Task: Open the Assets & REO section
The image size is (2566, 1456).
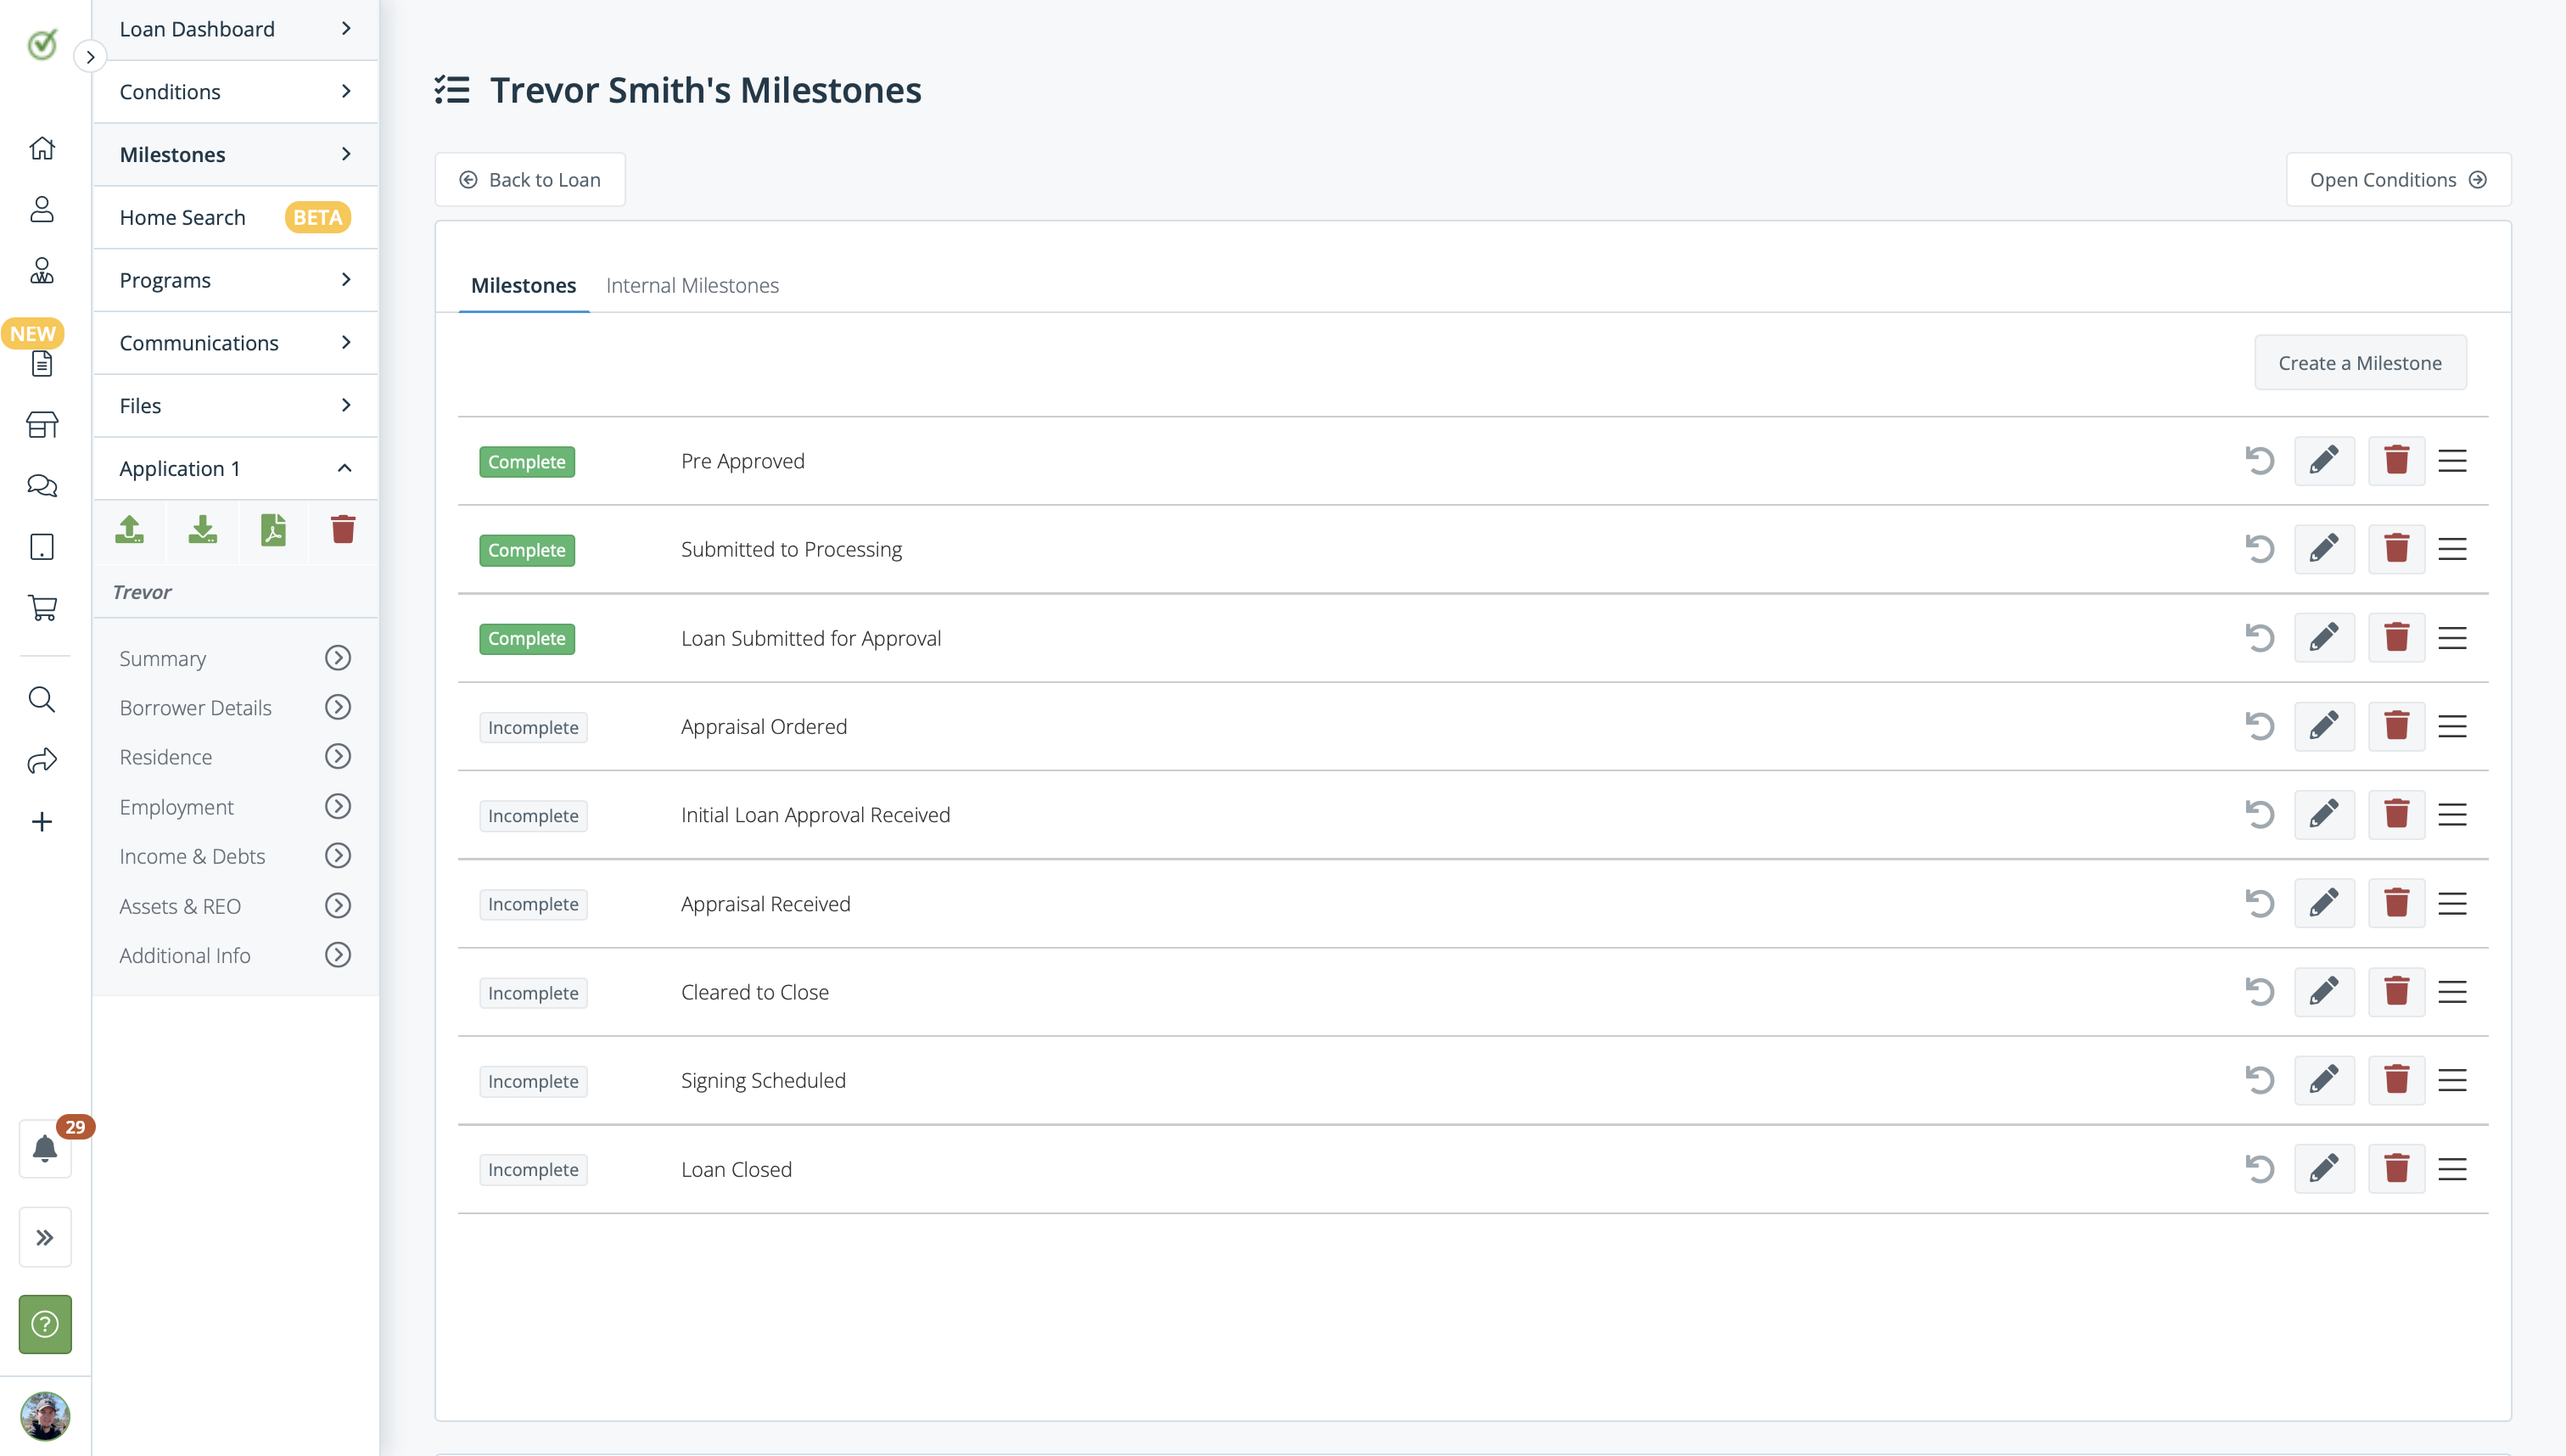Action: [x=235, y=906]
